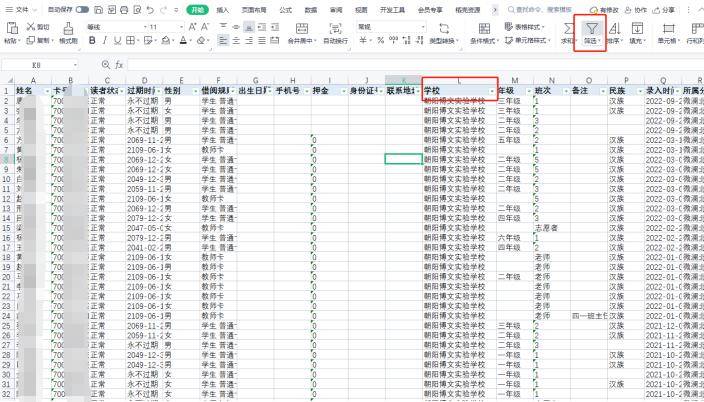Click the 合并居中 merge cells icon
Screen dimensions: 704x402
pos(301,29)
